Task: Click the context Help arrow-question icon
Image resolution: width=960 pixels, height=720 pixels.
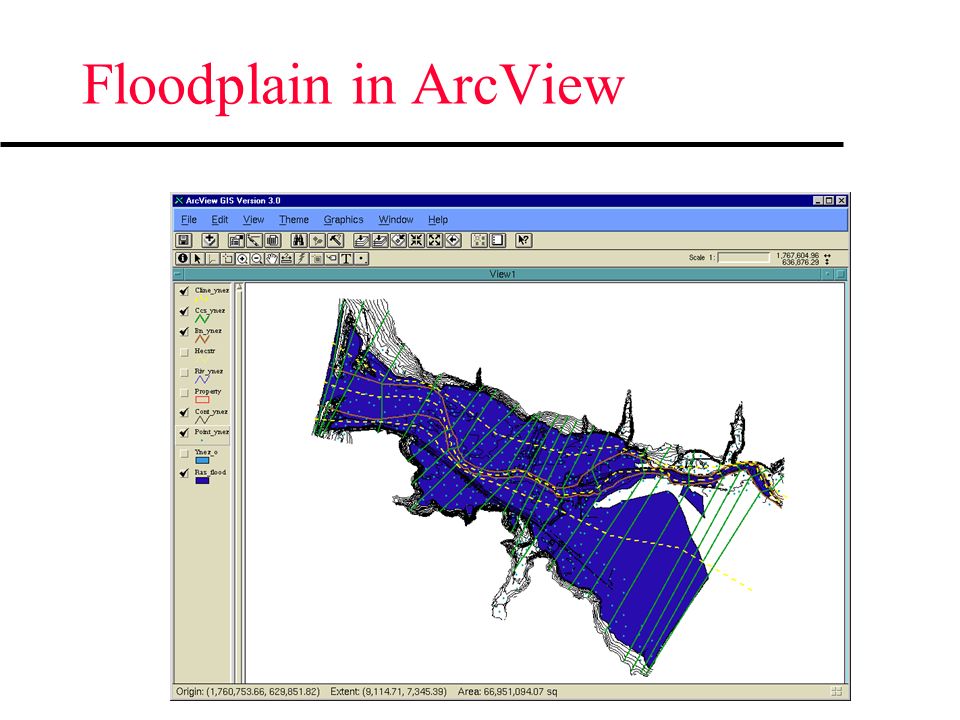Action: 523,240
